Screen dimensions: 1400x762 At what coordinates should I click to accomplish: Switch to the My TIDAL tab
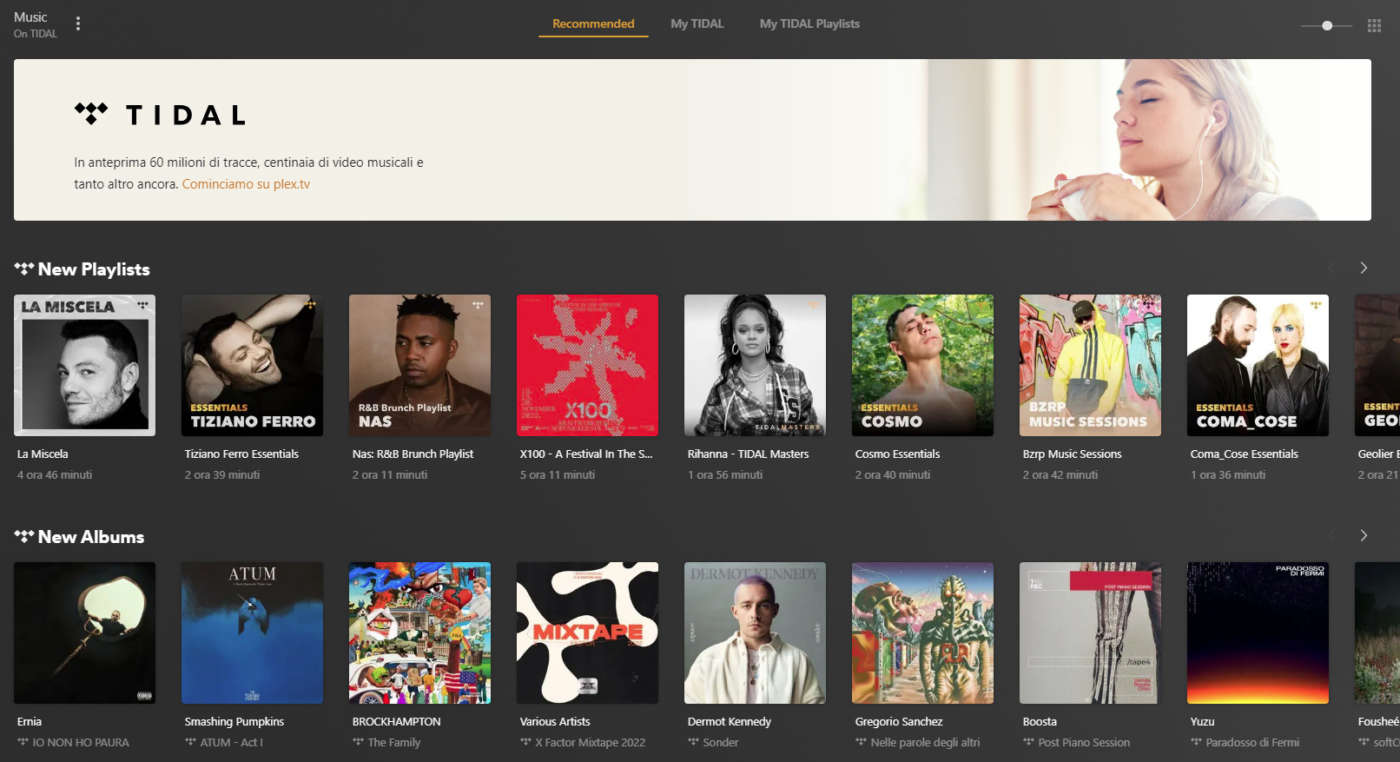coord(697,24)
